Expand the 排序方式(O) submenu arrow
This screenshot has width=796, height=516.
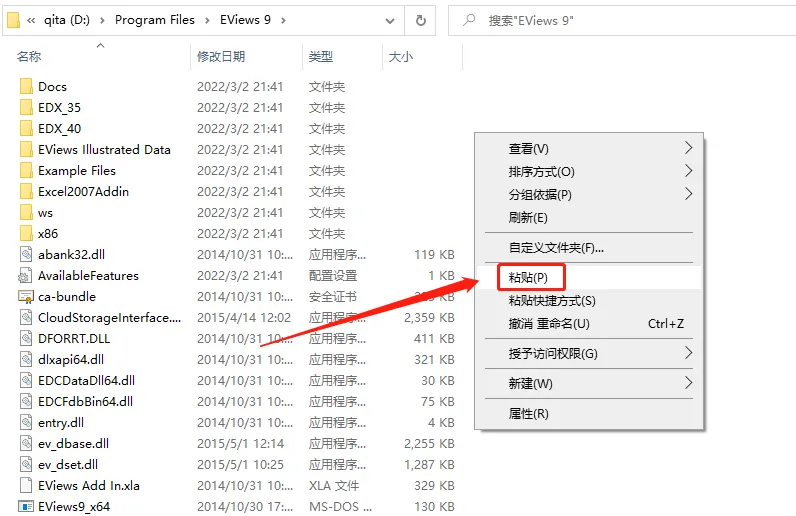688,171
